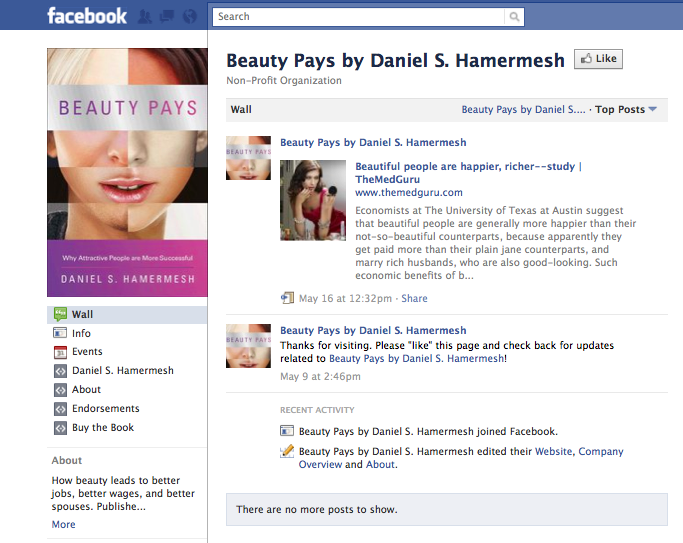Click the Info card icon in sidebar
683x543 pixels.
click(60, 333)
